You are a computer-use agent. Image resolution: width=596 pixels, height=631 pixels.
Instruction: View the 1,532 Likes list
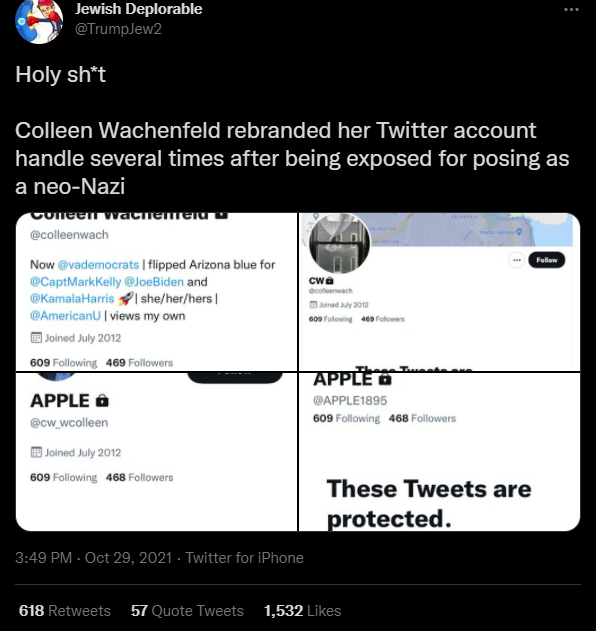303,610
